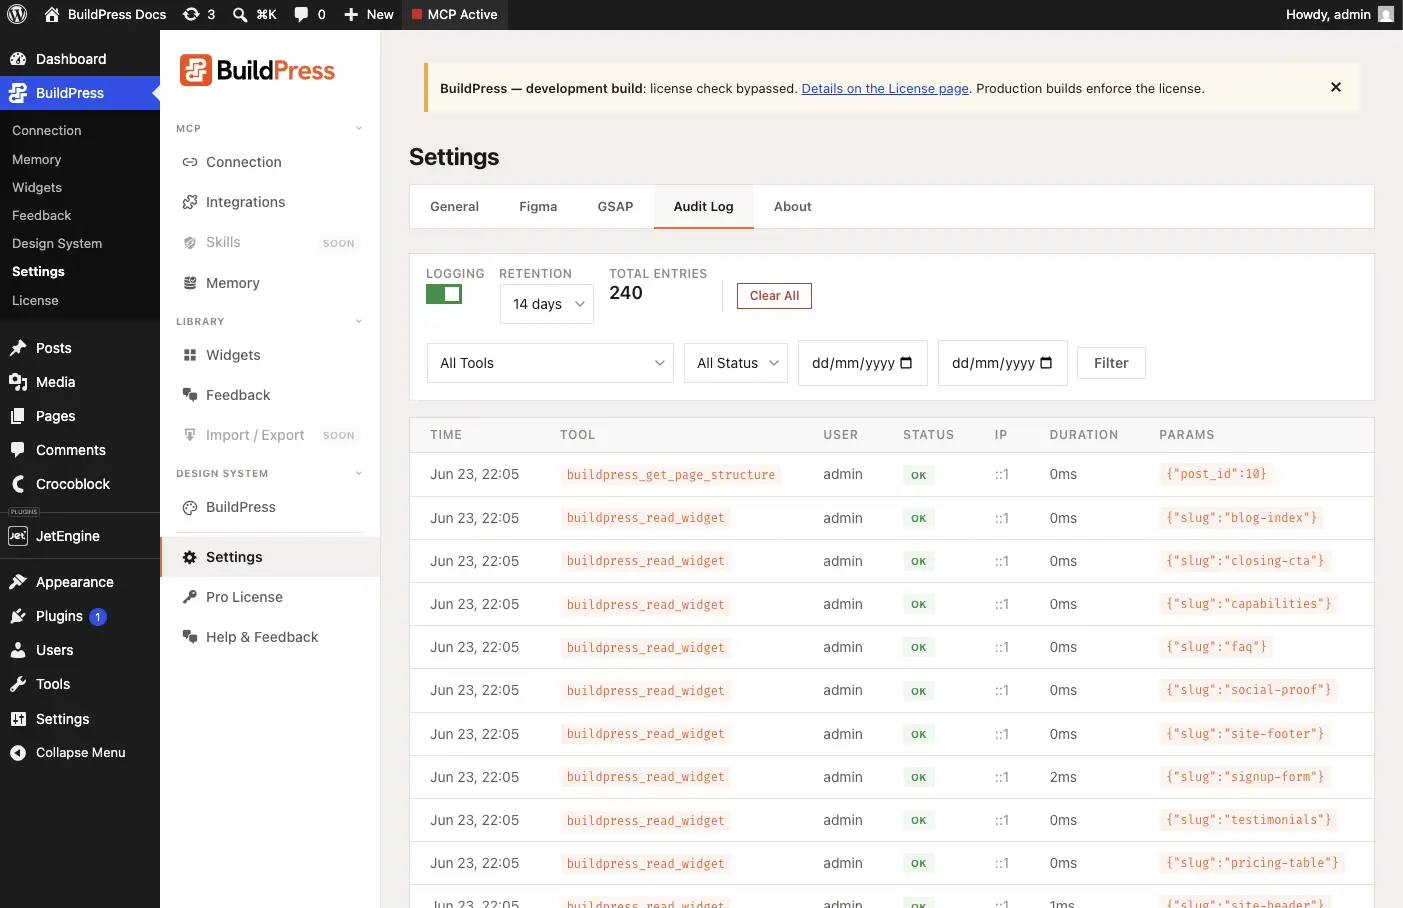
Task: Open the Pages menu
Action: point(80,416)
